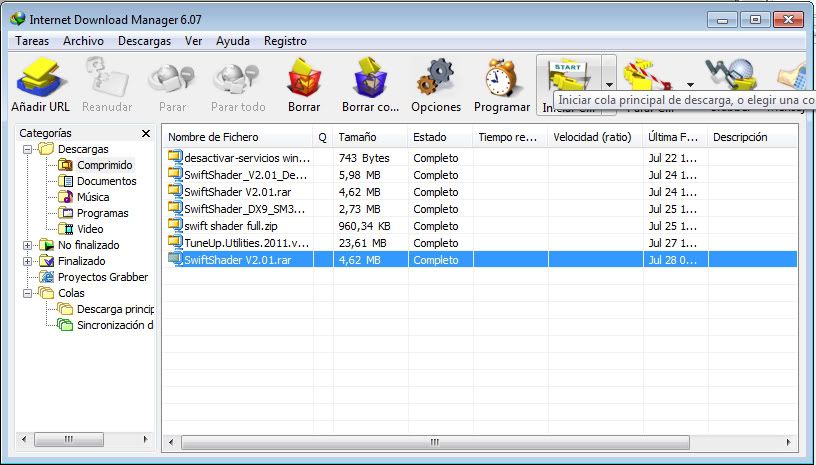The height and width of the screenshot is (465, 816).
Task: Click the Borrar toolbar icon
Action: click(x=304, y=78)
